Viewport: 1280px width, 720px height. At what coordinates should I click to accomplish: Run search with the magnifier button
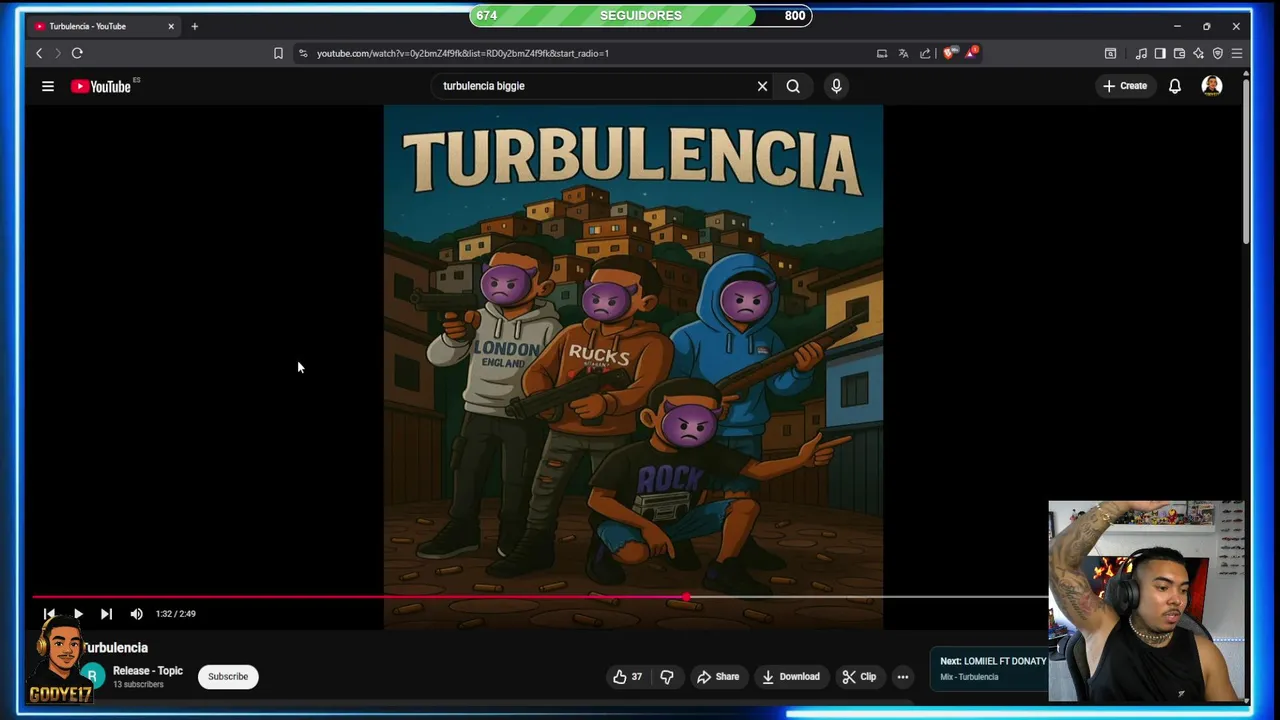[793, 86]
